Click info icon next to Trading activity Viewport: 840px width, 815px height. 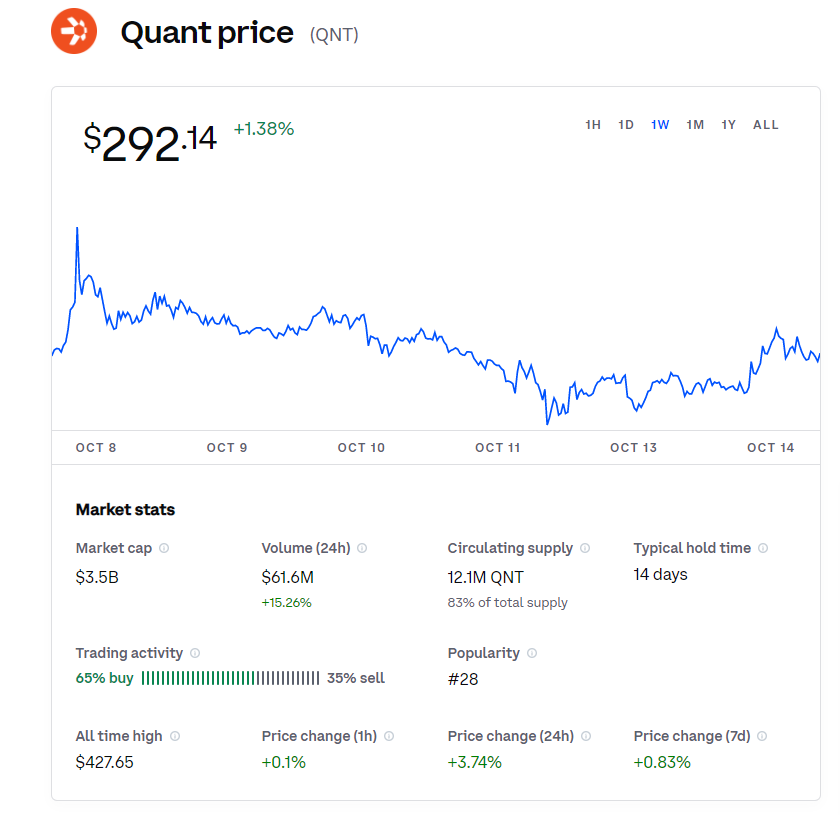(195, 653)
